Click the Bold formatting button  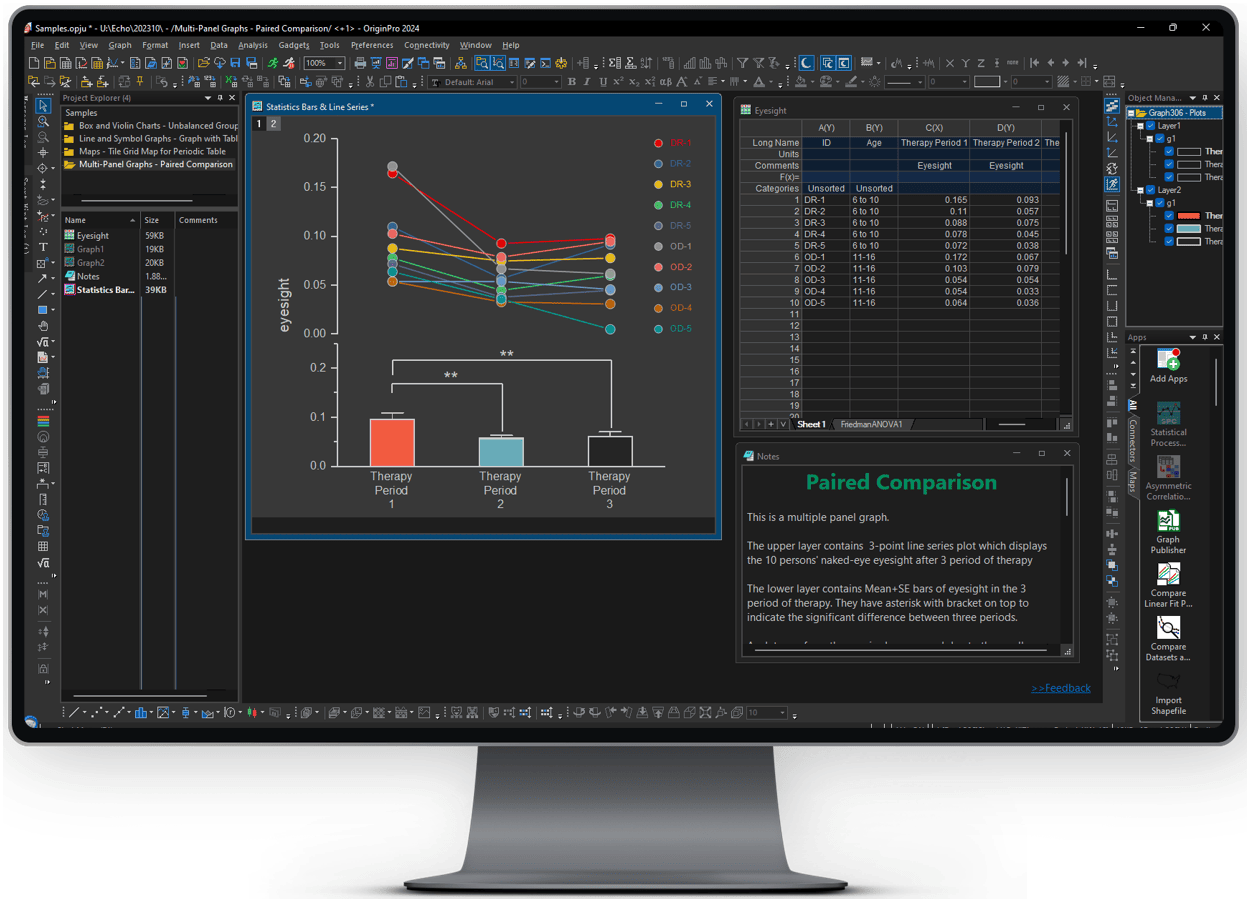tap(572, 82)
